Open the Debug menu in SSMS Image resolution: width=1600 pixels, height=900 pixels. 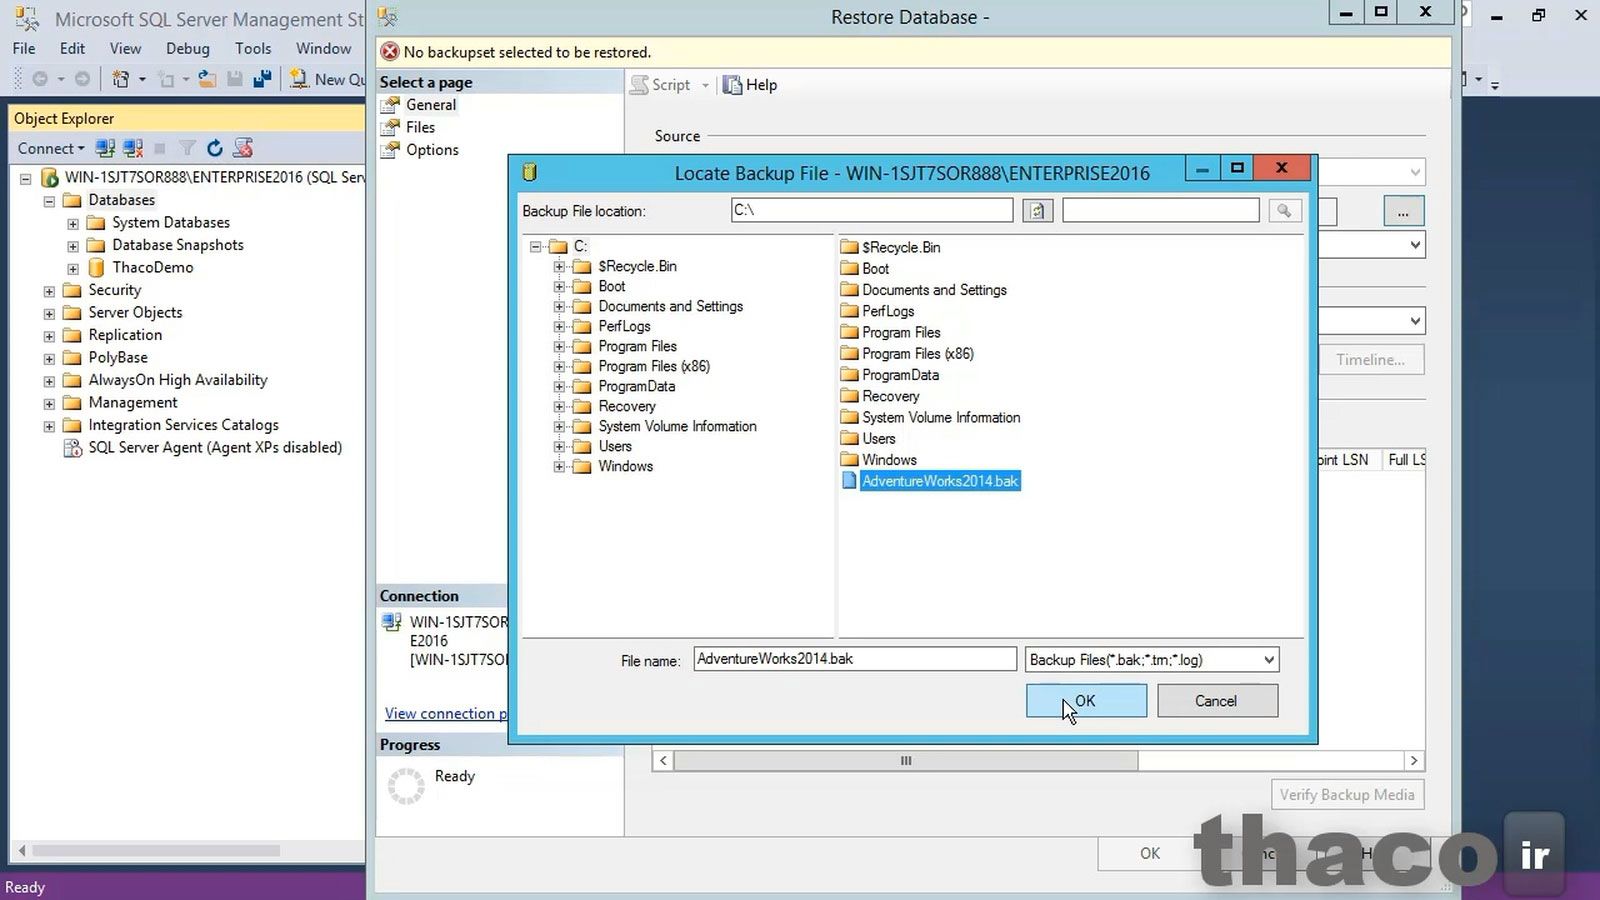188,48
